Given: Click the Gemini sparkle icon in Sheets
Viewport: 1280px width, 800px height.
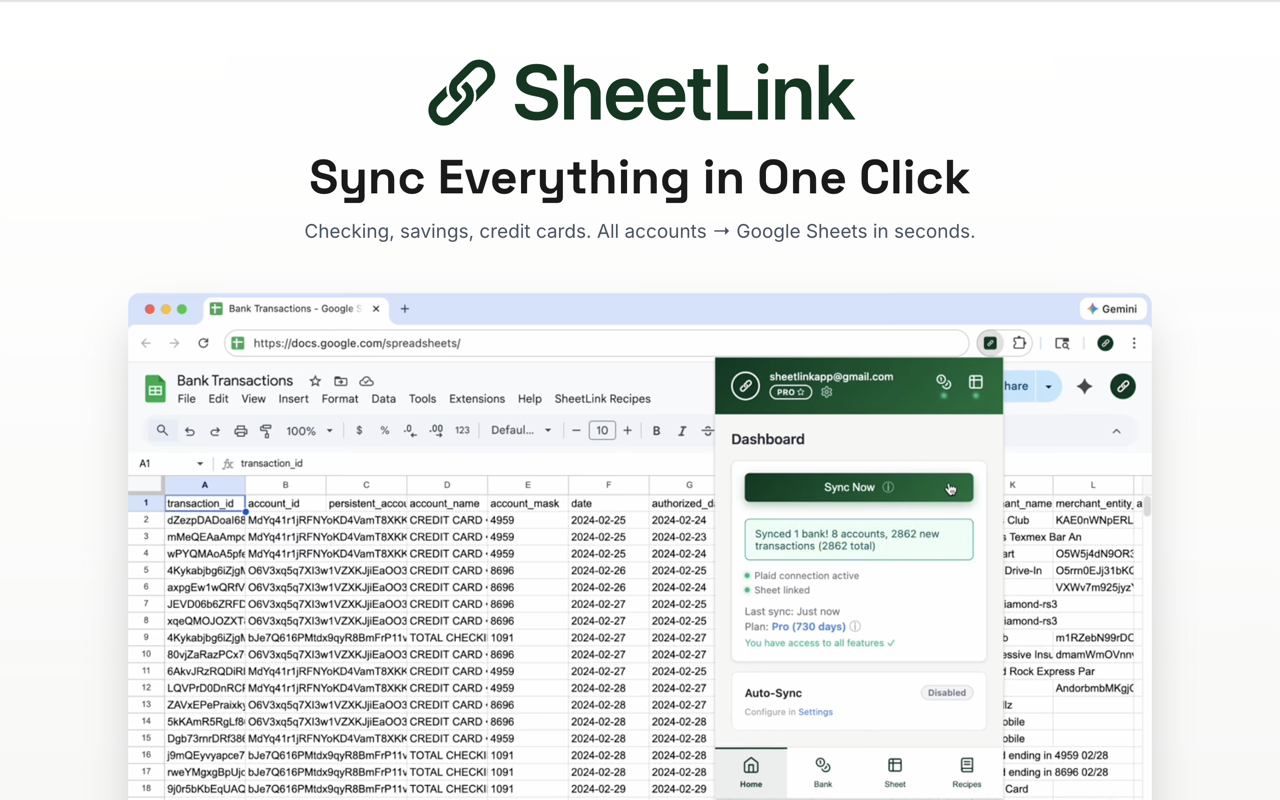Looking at the screenshot, I should pyautogui.click(x=1085, y=387).
